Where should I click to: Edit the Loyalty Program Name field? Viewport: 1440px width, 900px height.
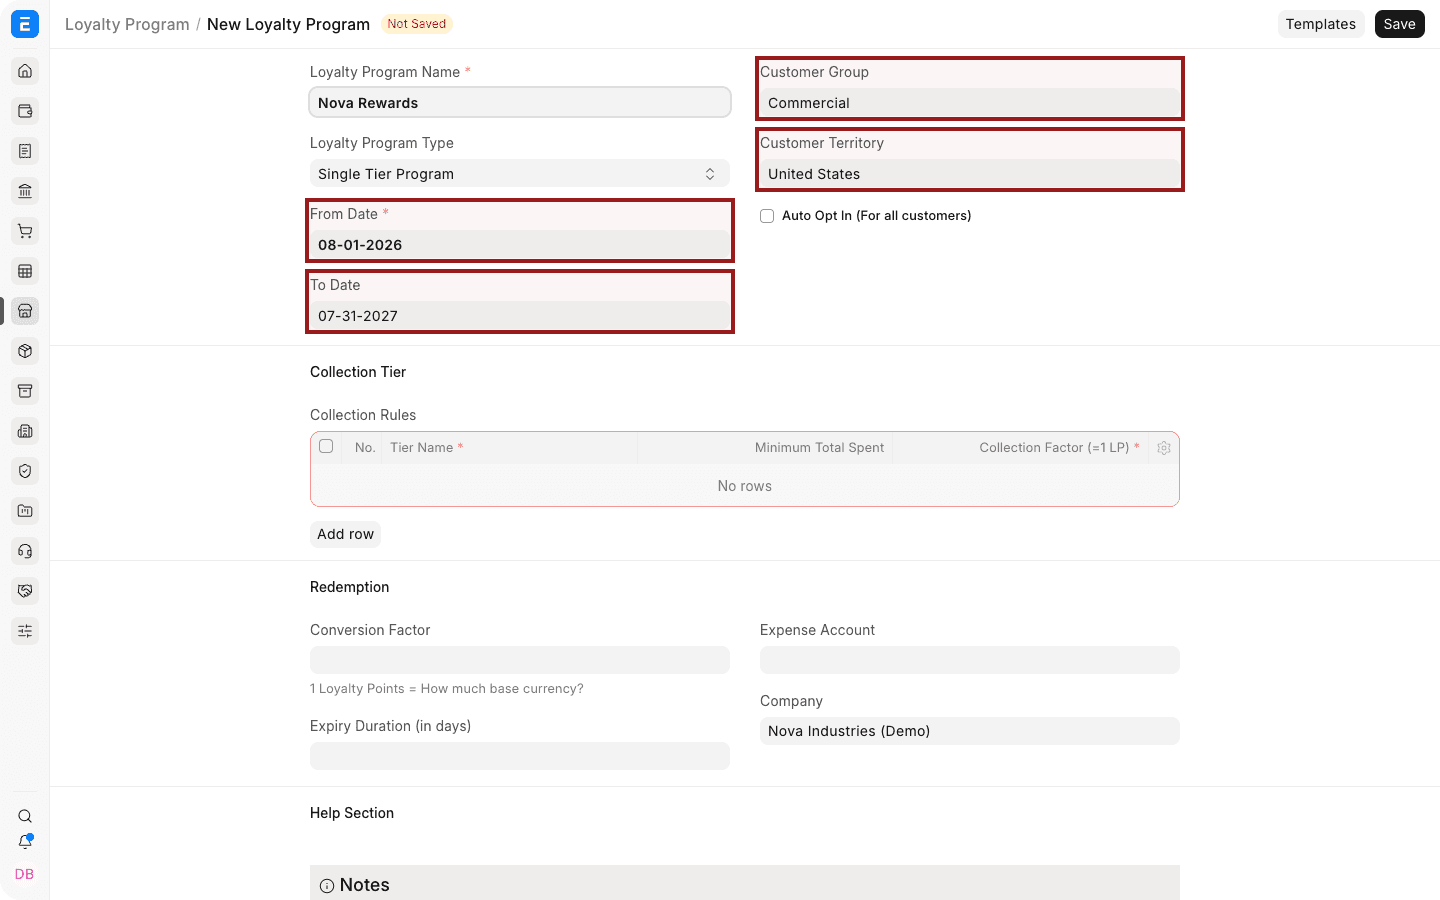click(x=520, y=103)
